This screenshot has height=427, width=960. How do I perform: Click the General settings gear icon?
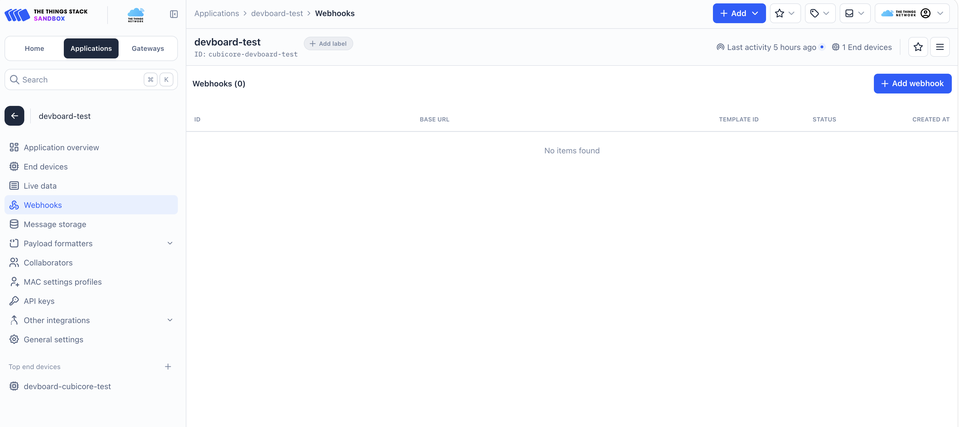click(x=14, y=339)
